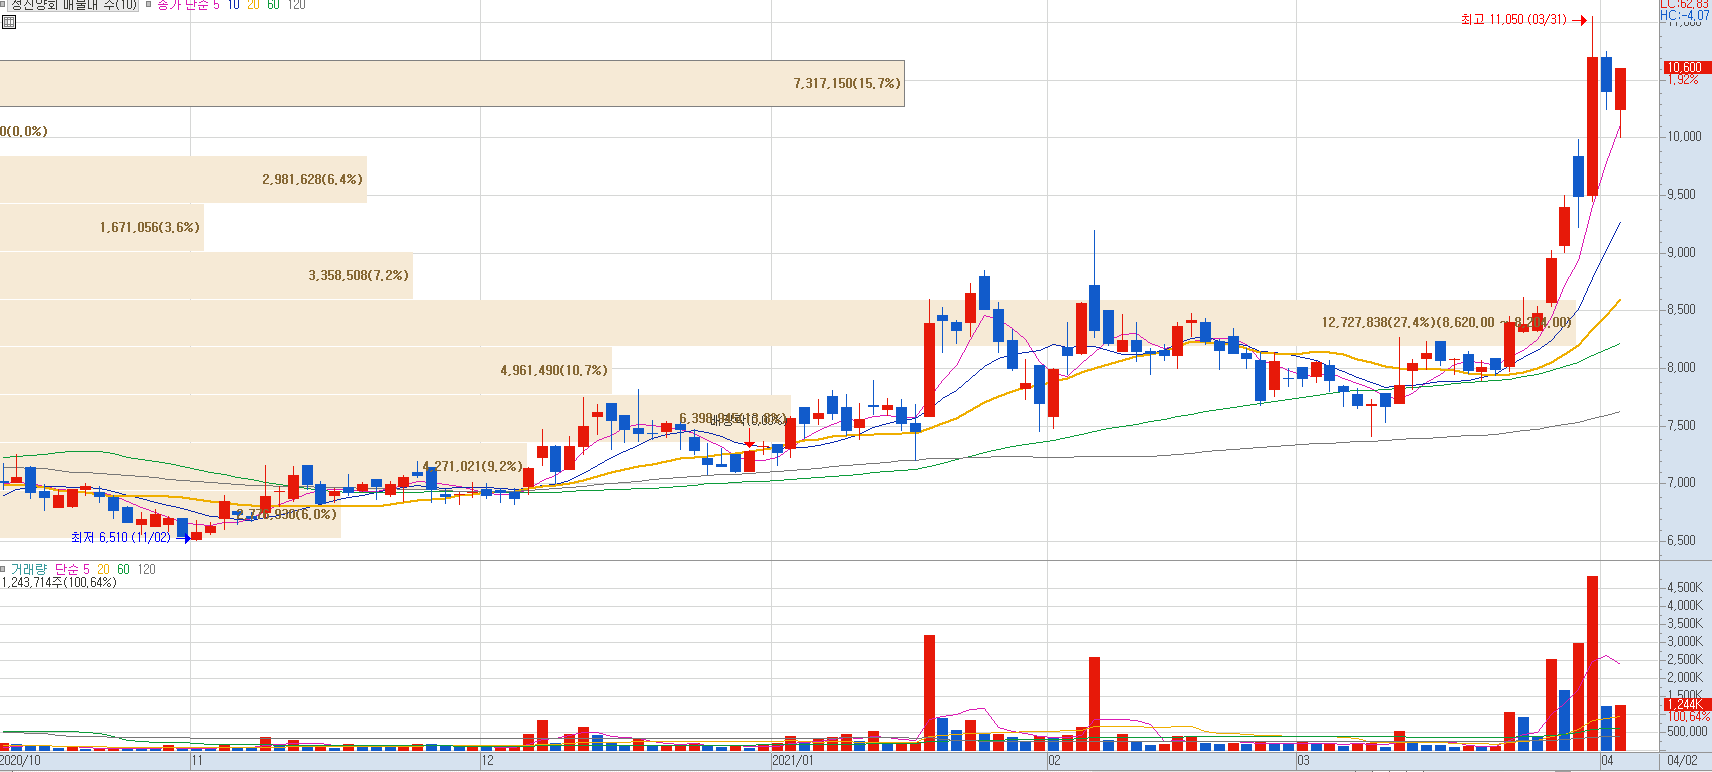Click the orange 20 volume moving average label

pyautogui.click(x=103, y=569)
